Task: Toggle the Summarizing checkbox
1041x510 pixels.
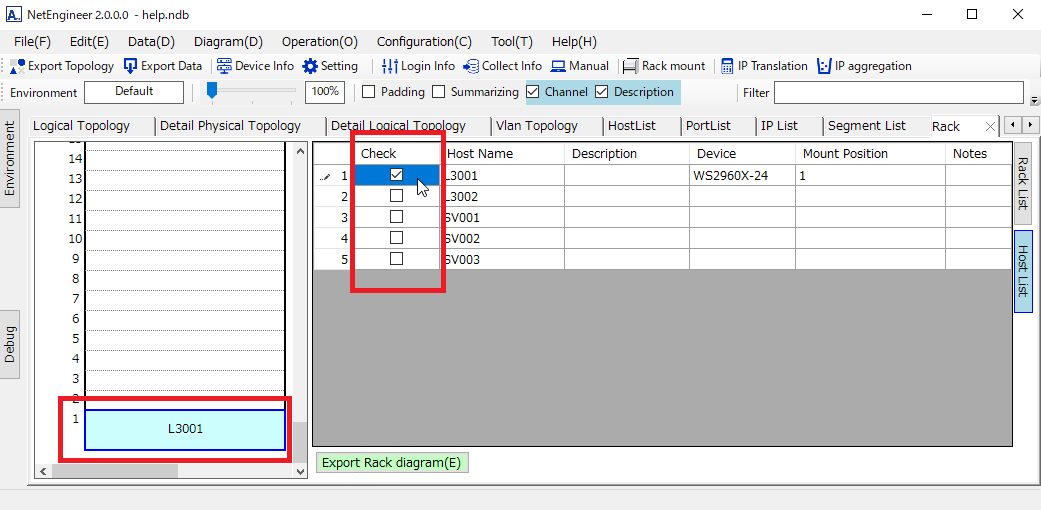Action: point(438,92)
